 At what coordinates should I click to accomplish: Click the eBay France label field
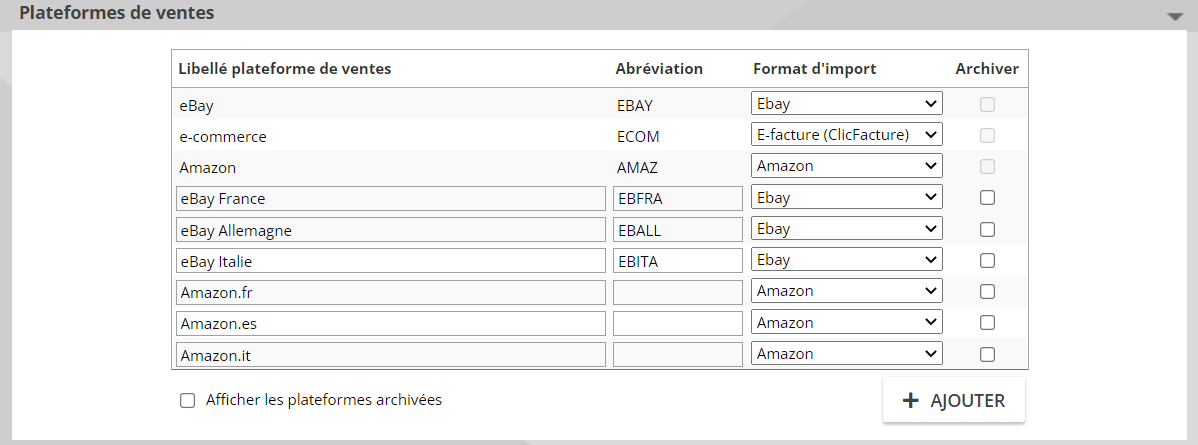[x=390, y=199]
